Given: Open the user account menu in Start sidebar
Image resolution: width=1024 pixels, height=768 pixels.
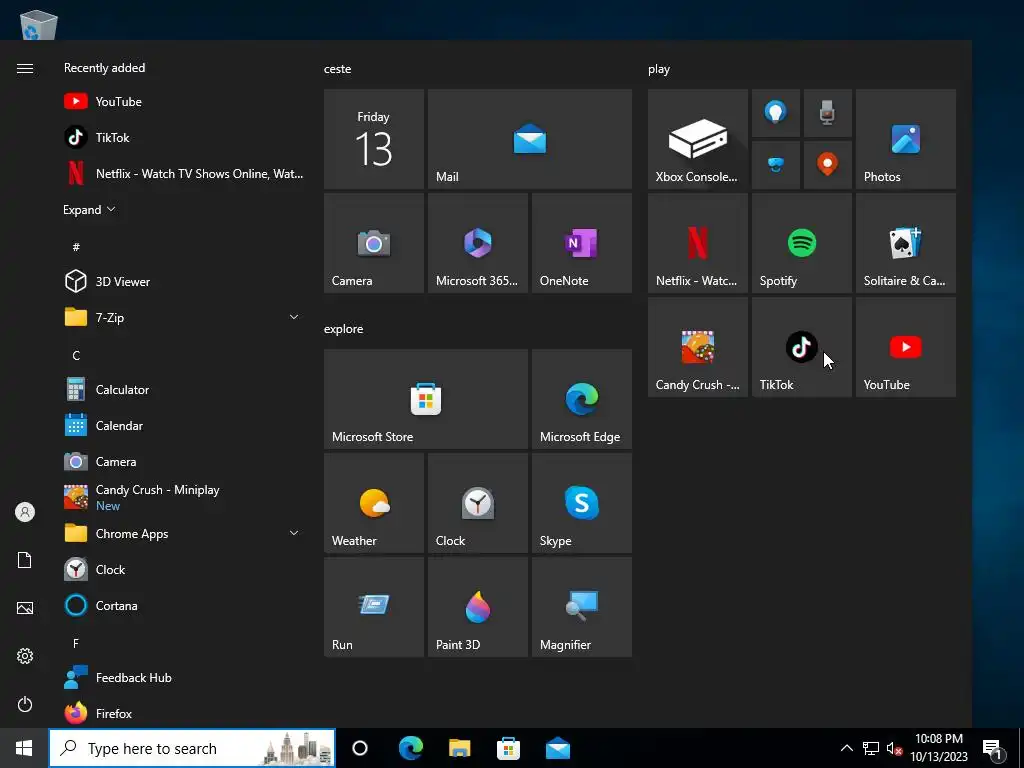Looking at the screenshot, I should pyautogui.click(x=25, y=512).
